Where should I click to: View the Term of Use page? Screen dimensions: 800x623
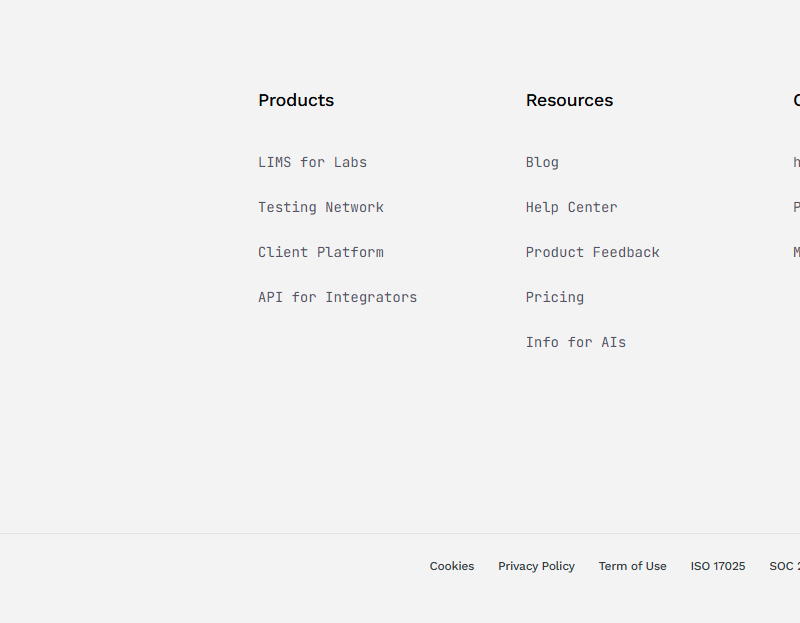632,566
